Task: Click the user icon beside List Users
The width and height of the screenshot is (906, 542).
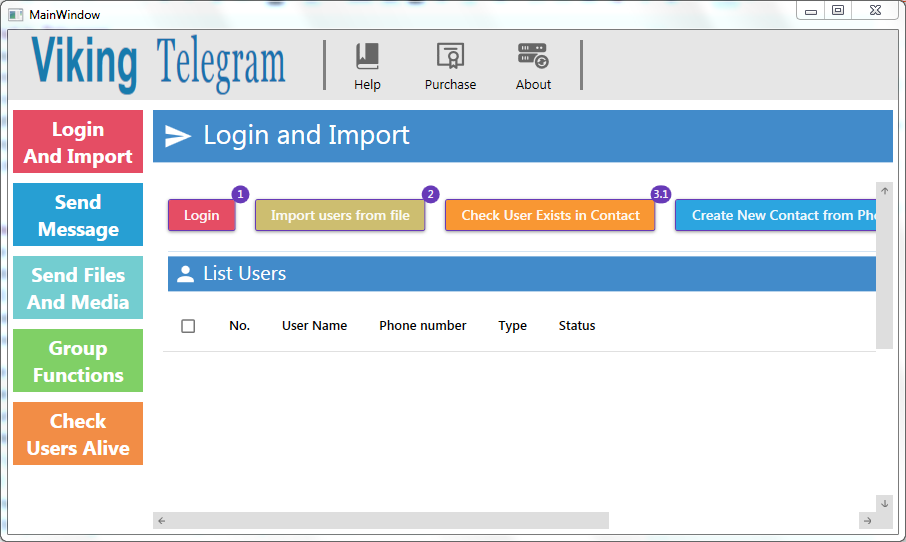Action: click(x=185, y=274)
